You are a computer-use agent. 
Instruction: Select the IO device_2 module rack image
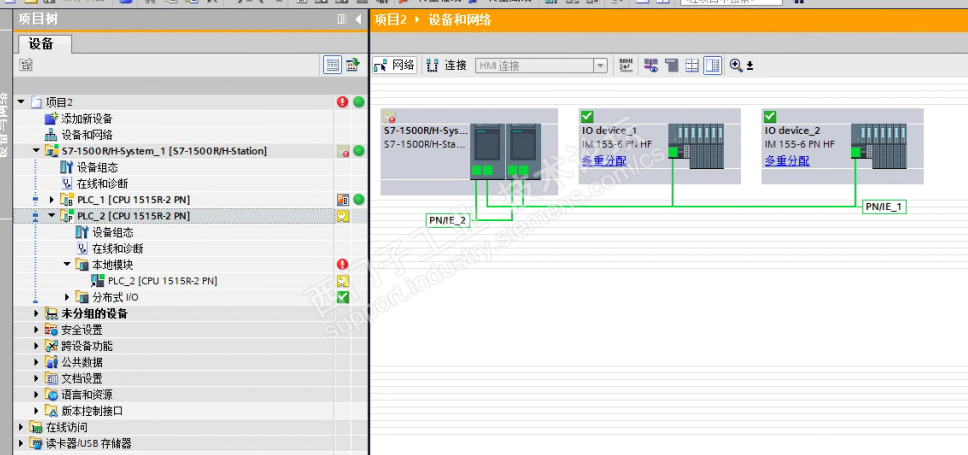click(x=879, y=146)
